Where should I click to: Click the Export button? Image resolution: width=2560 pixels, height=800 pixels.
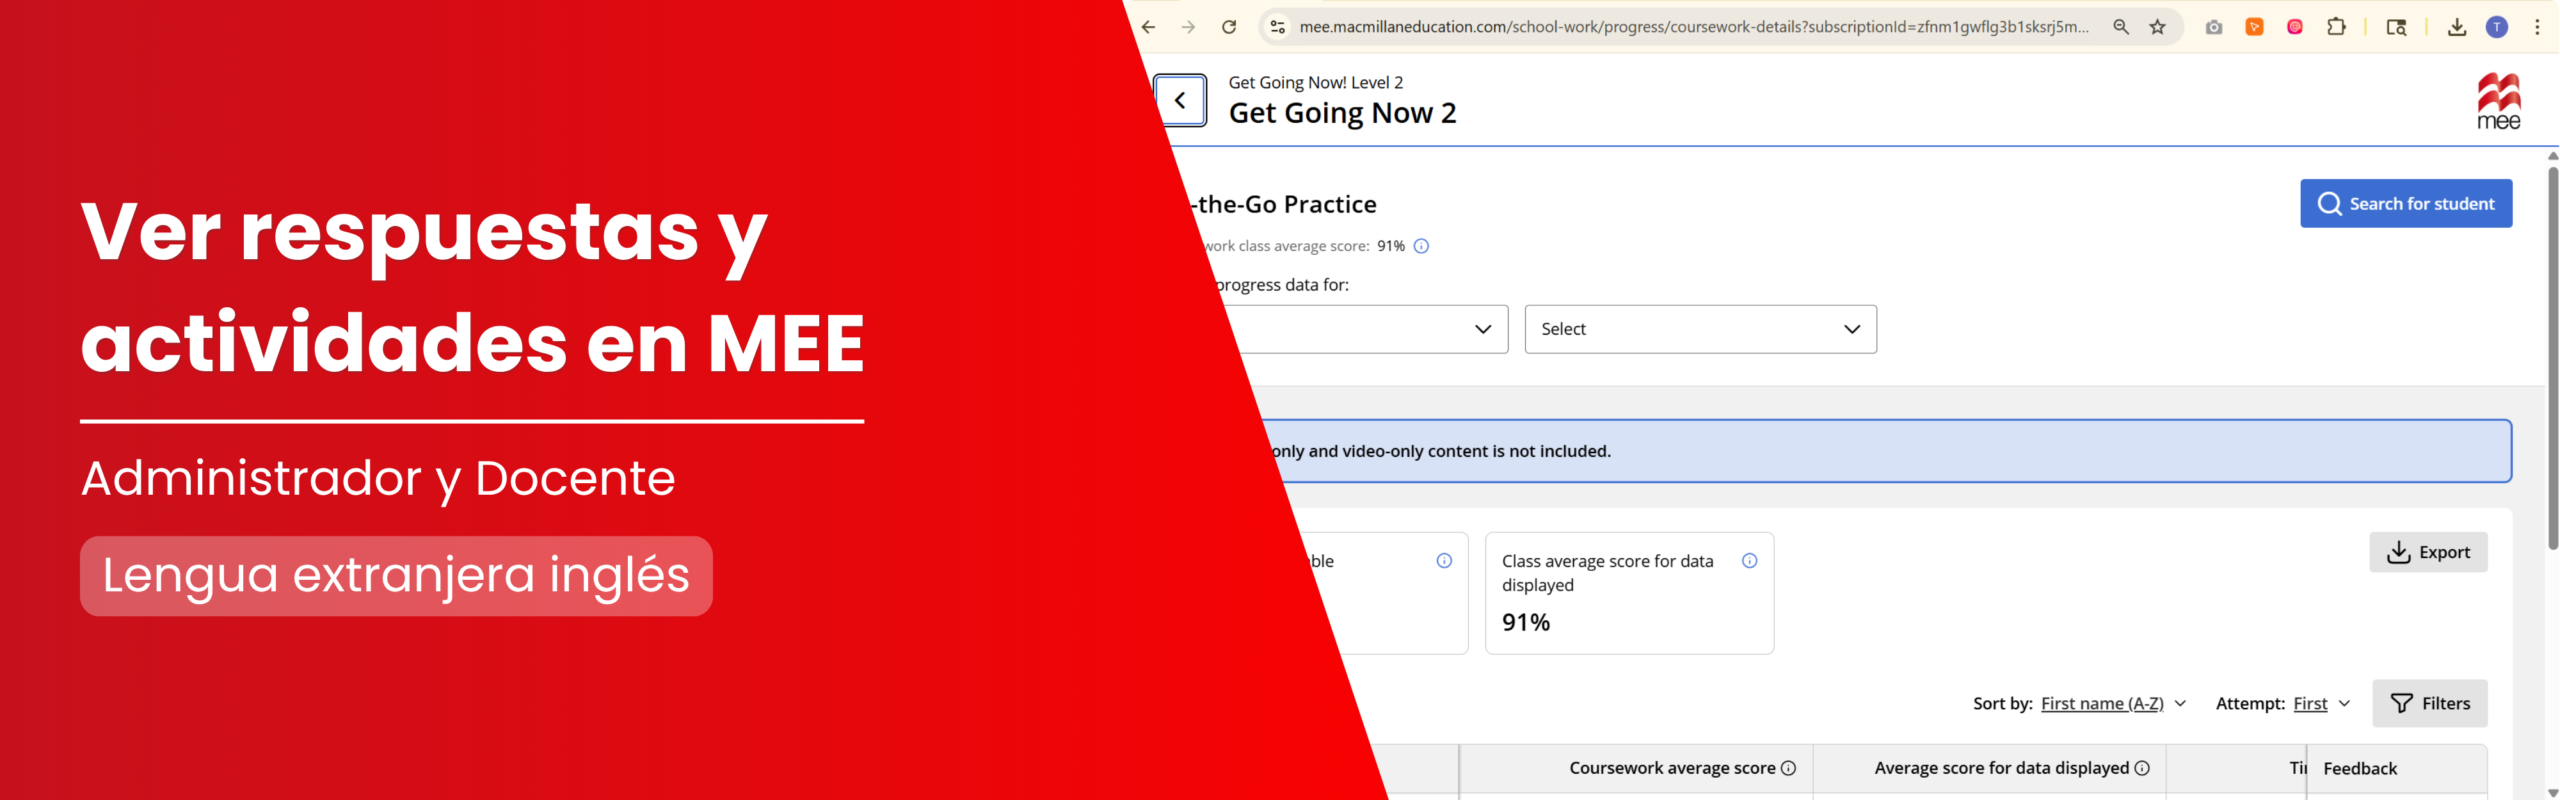2428,552
